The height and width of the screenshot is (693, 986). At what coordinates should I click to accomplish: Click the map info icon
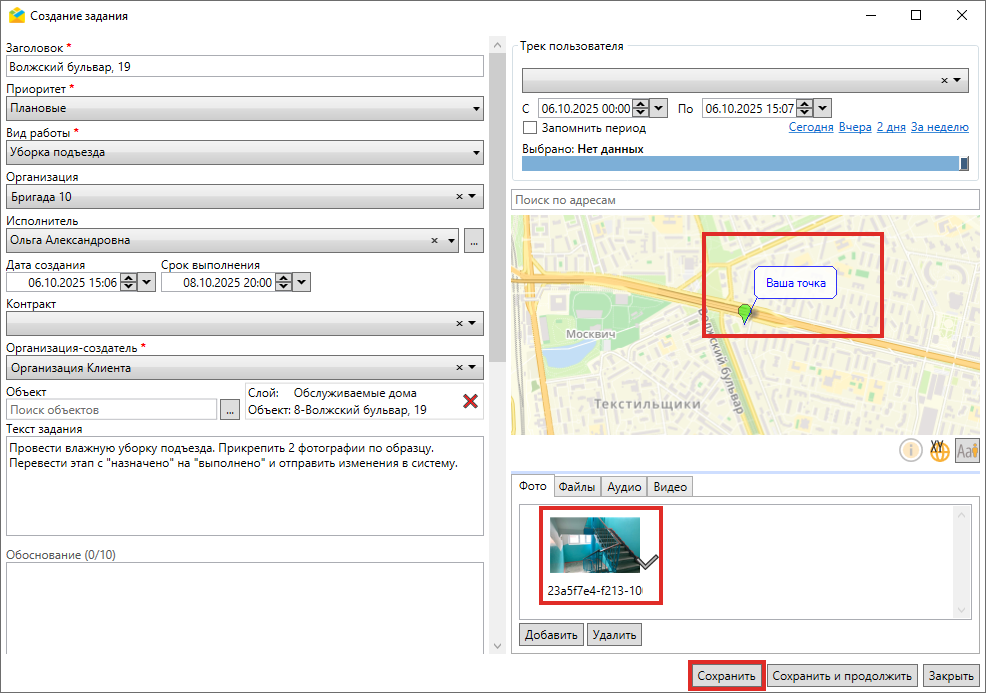911,451
